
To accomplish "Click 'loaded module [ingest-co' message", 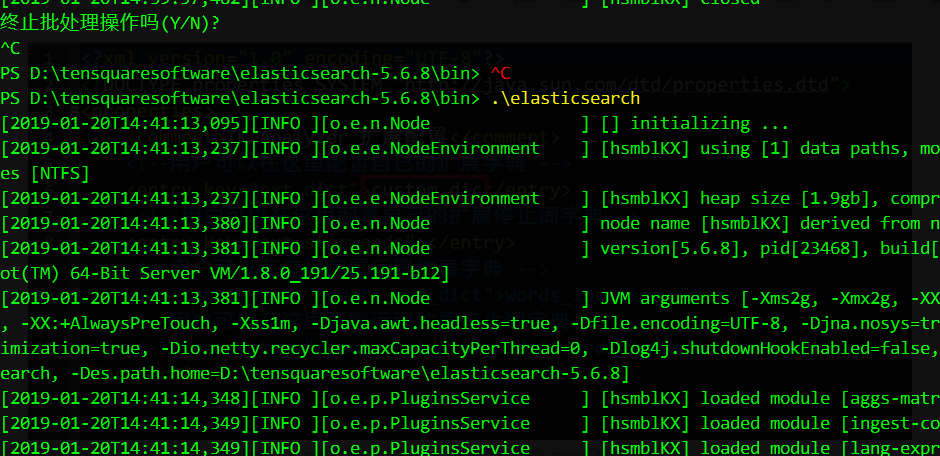I will click(x=820, y=424).
